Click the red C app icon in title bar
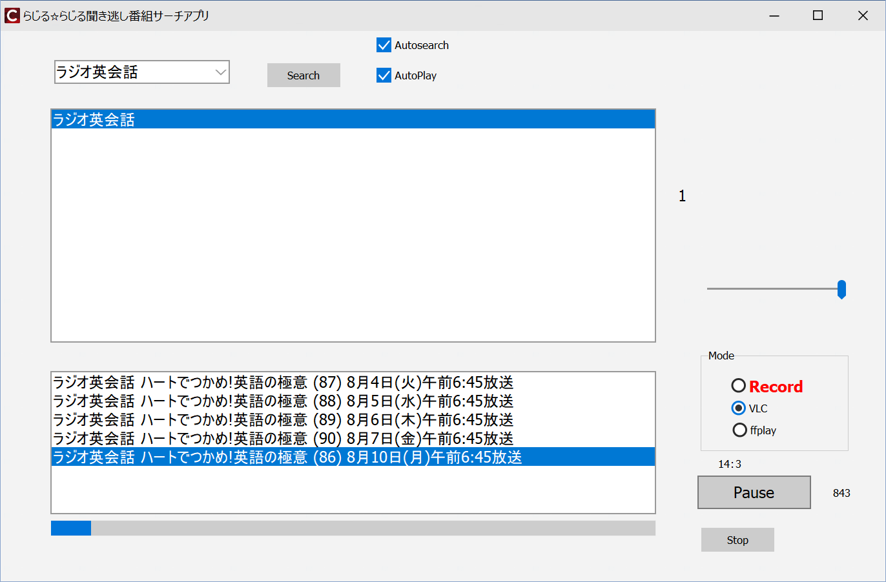Screen dimensions: 886x582 pyautogui.click(x=11, y=15)
